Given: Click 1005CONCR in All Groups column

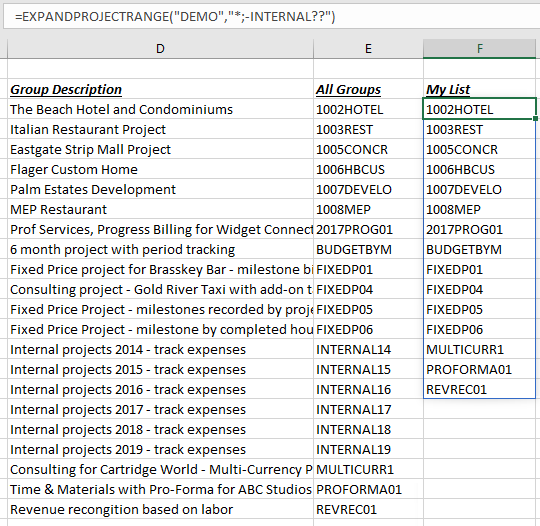Looking at the screenshot, I should coord(368,149).
